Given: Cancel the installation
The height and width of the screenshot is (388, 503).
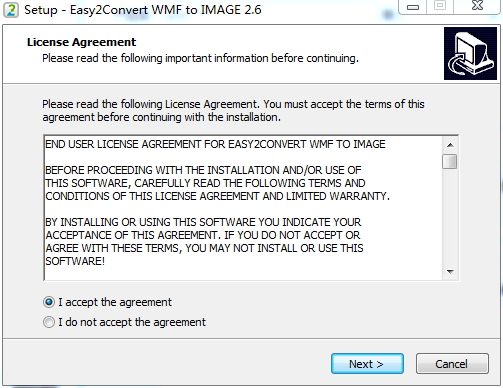Looking at the screenshot, I should coord(452,364).
